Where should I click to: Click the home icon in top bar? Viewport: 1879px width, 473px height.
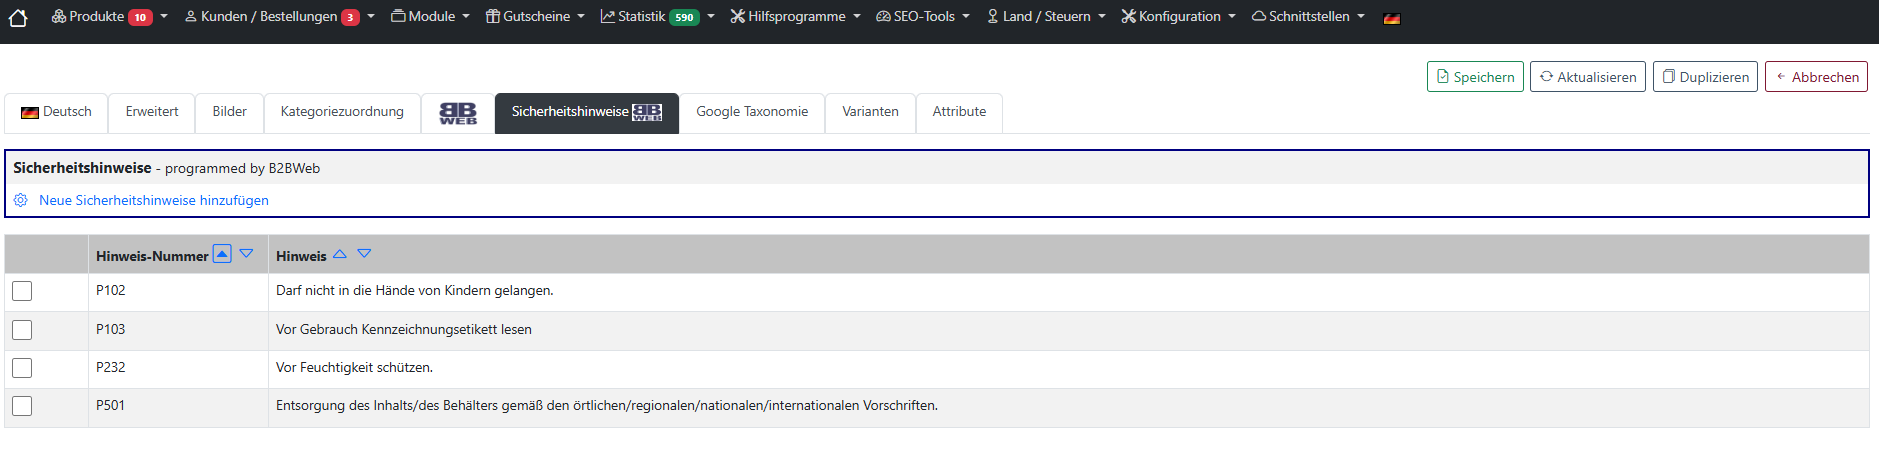pyautogui.click(x=18, y=17)
